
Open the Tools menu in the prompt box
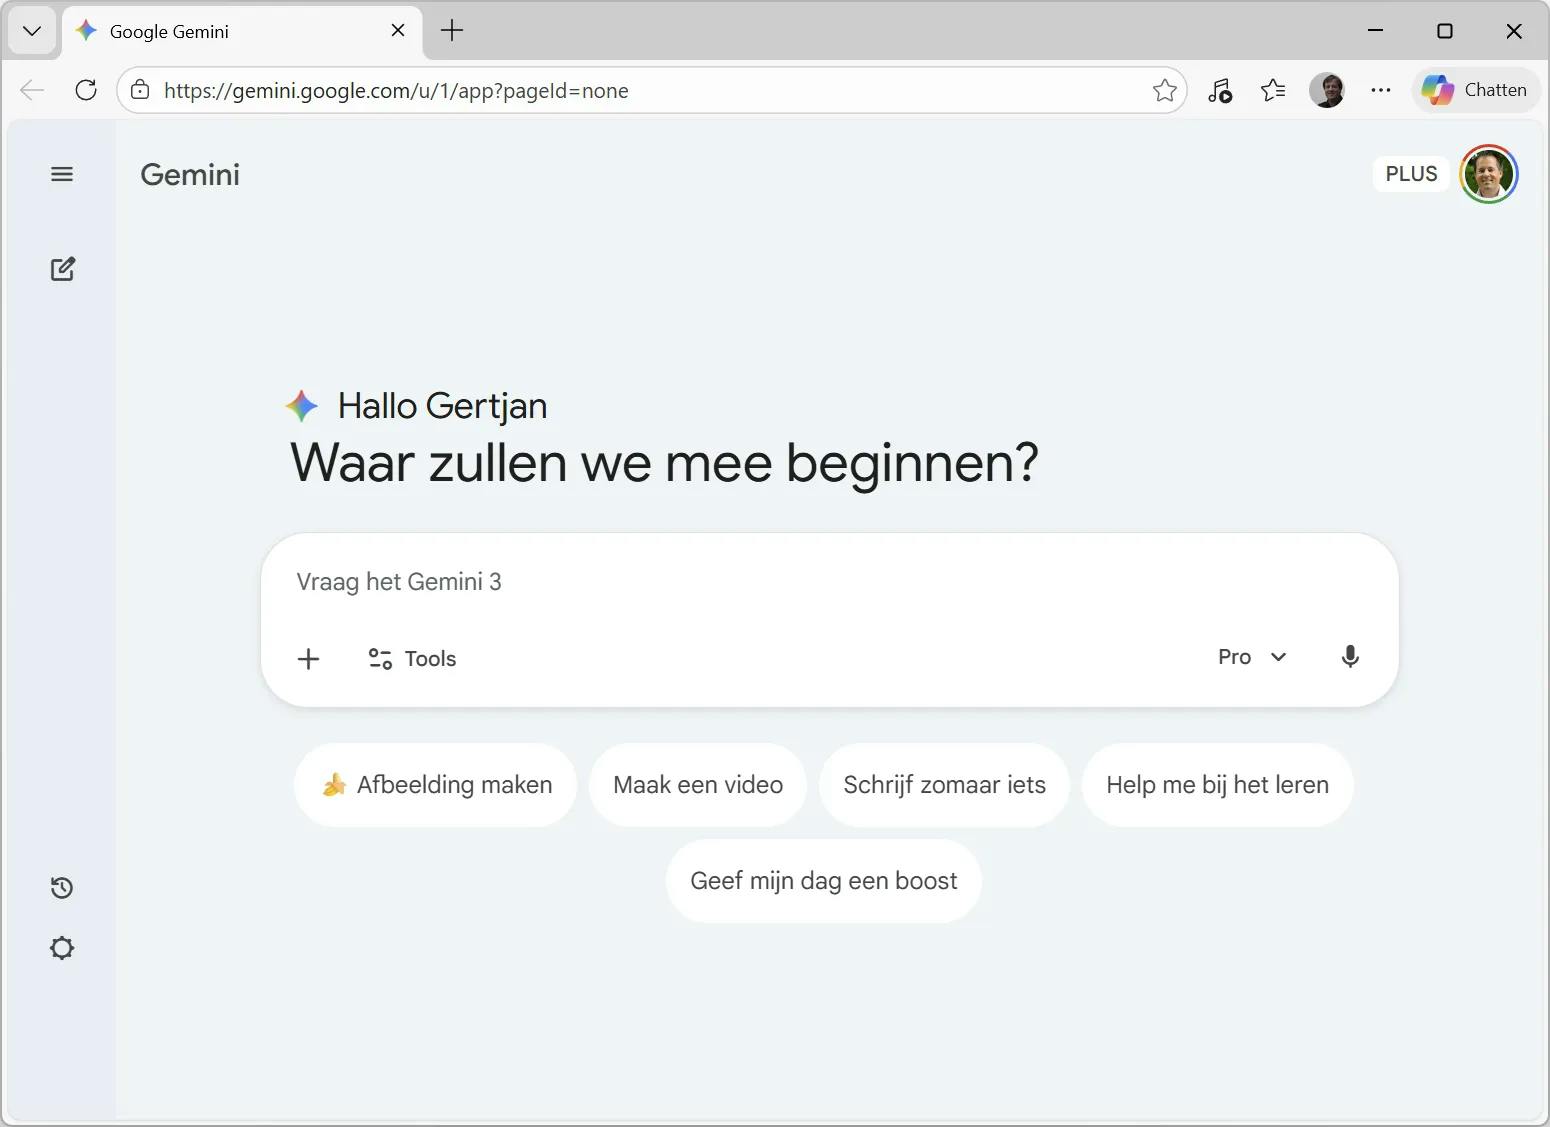(412, 658)
